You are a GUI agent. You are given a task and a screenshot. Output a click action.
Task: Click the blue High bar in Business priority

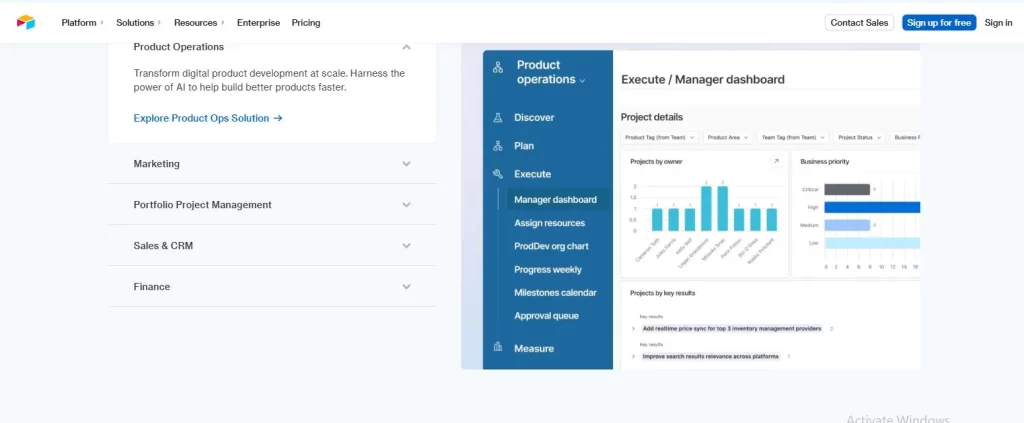870,207
